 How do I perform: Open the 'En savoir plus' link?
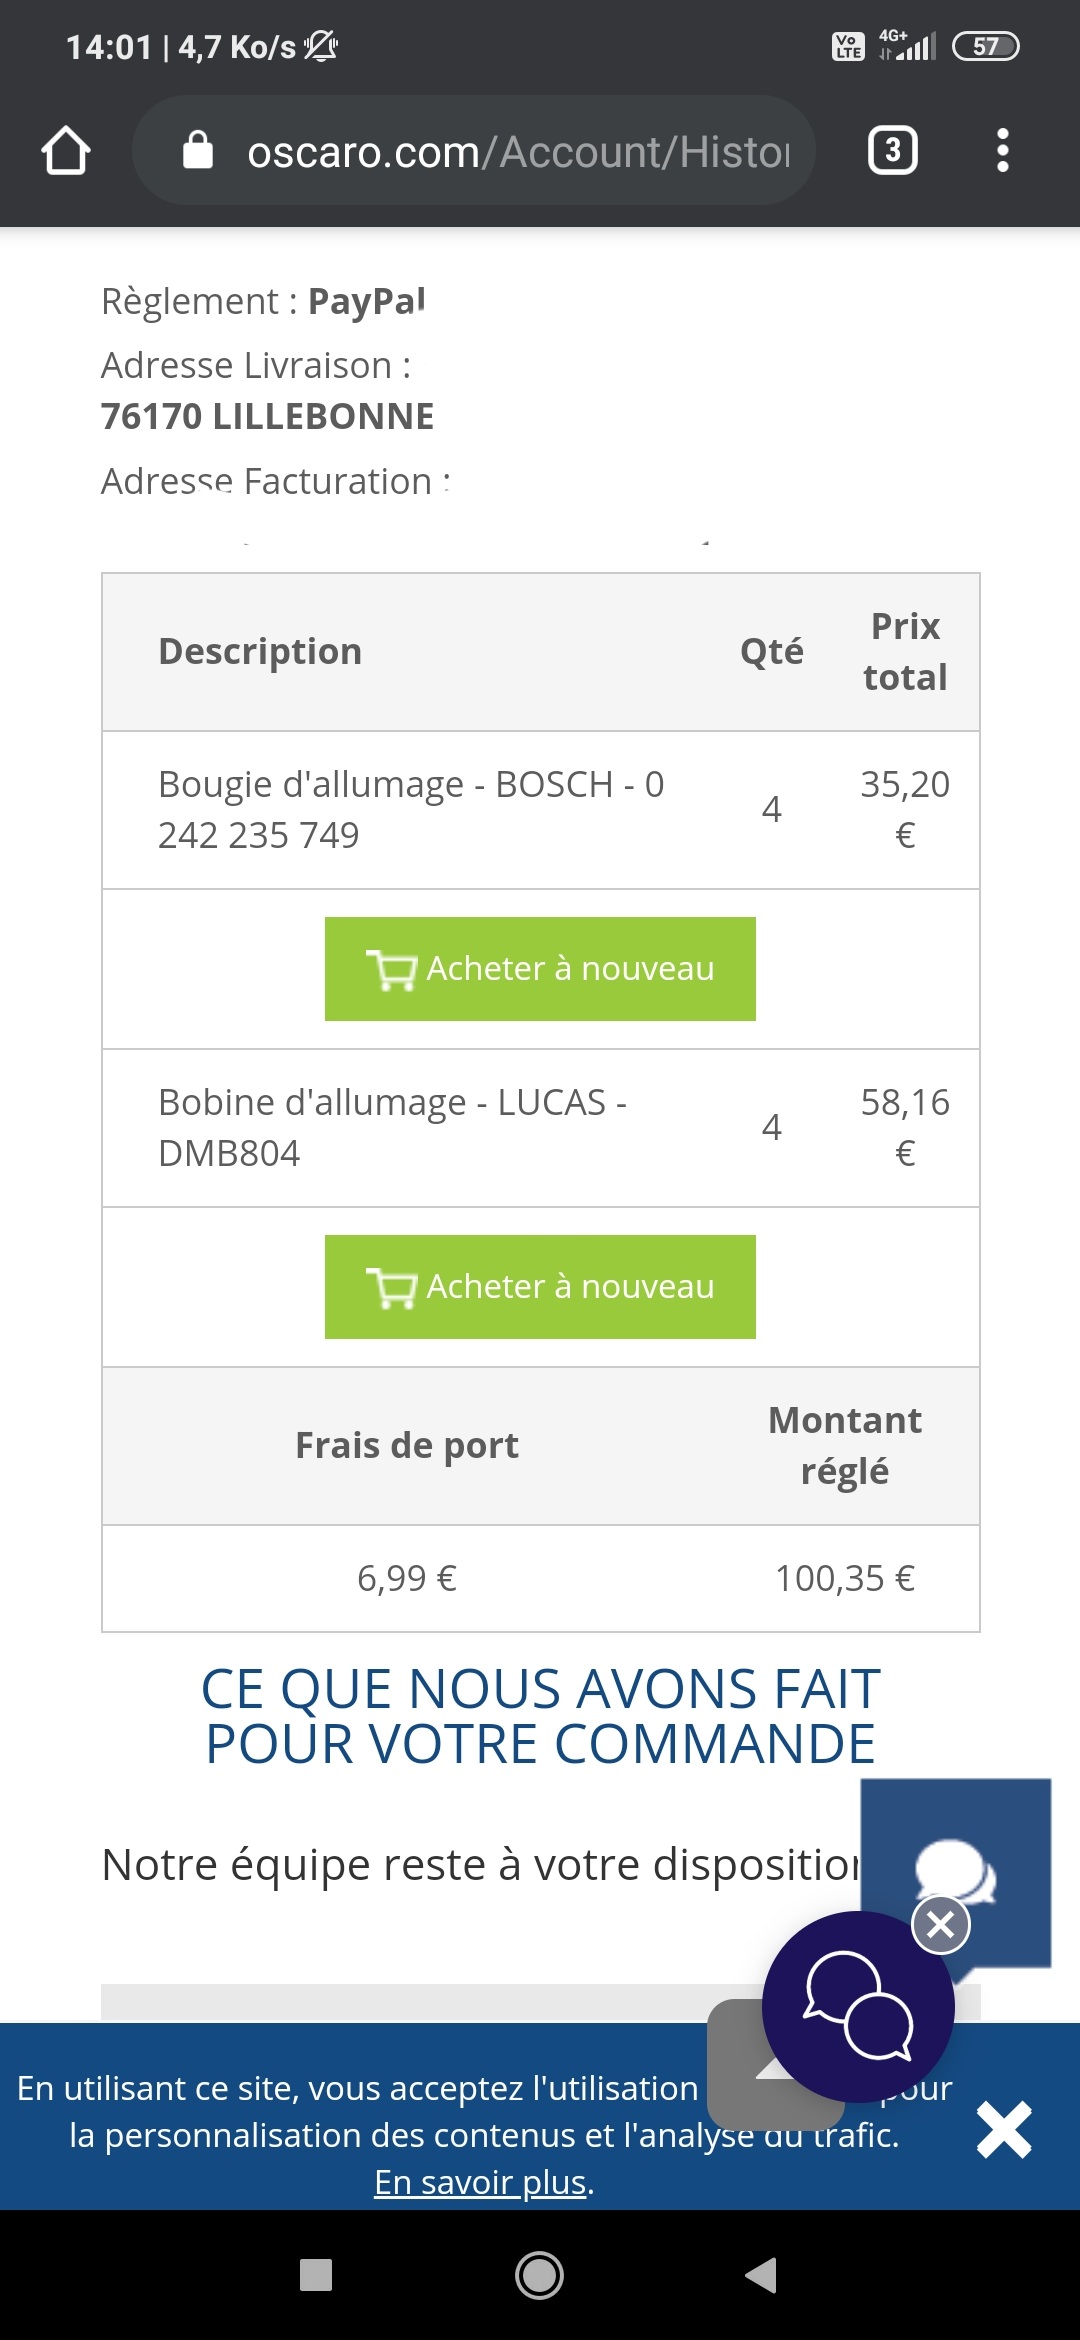tap(480, 2182)
